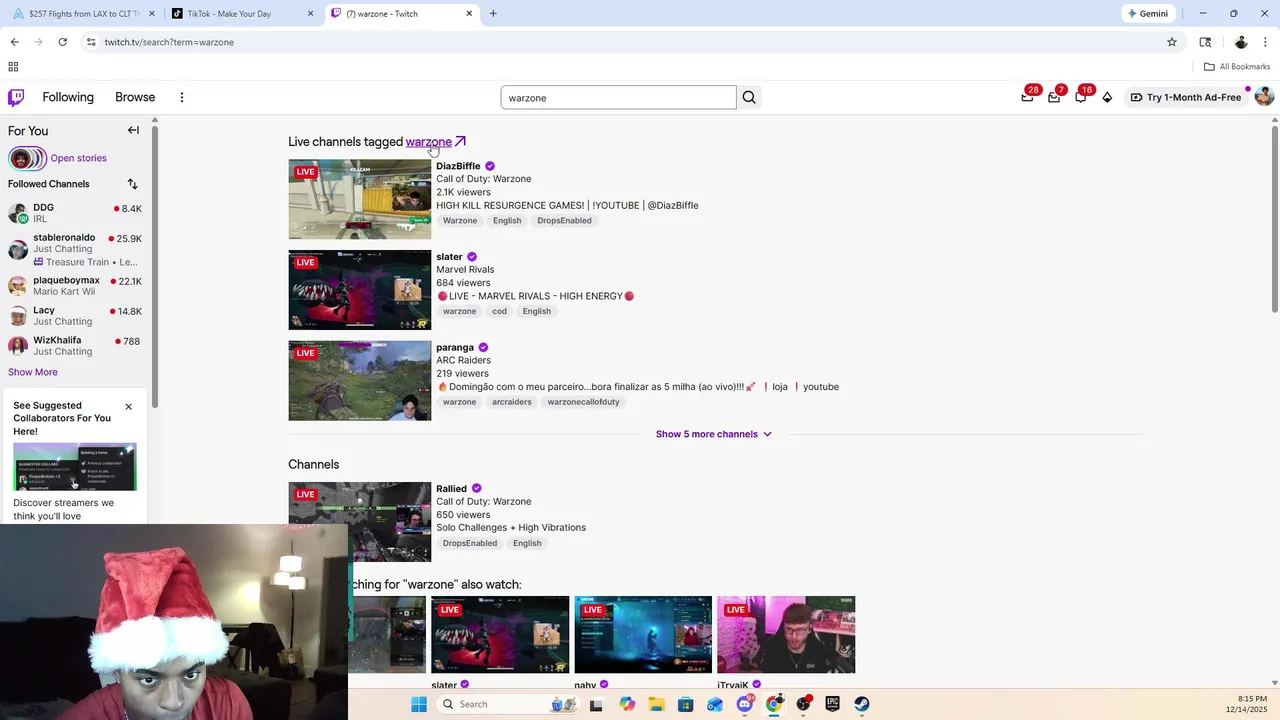Click Open stories link
Image resolution: width=1280 pixels, height=720 pixels.
pyautogui.click(x=79, y=158)
